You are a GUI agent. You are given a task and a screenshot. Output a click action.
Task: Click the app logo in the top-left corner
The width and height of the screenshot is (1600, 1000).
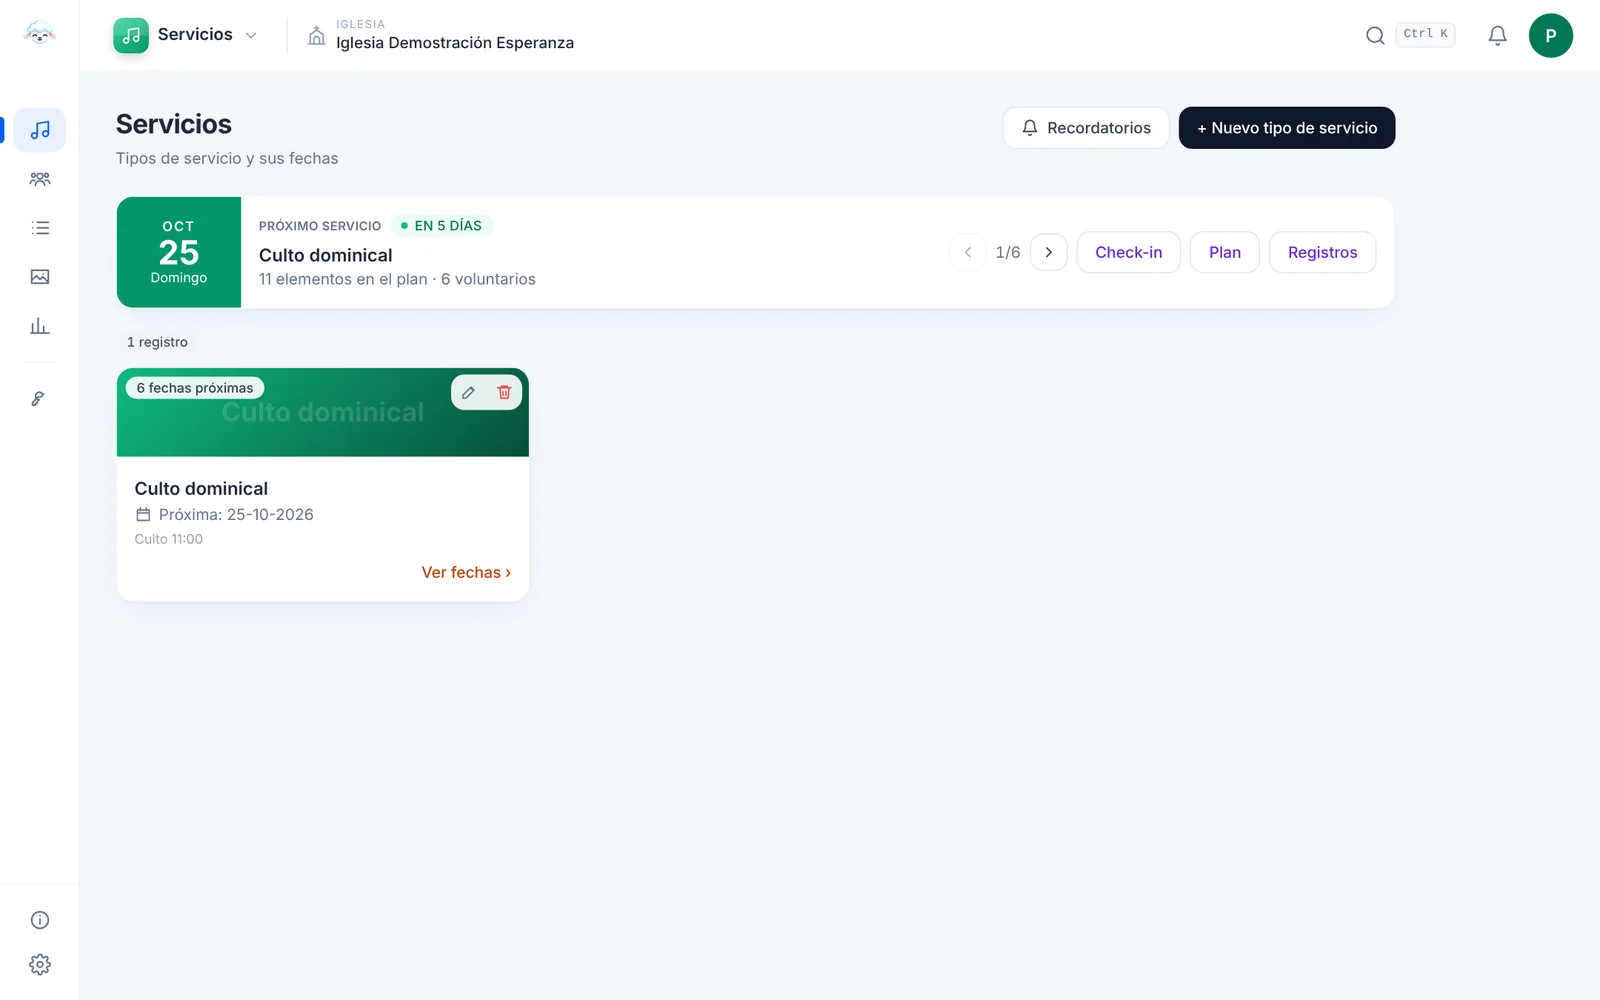pos(39,34)
